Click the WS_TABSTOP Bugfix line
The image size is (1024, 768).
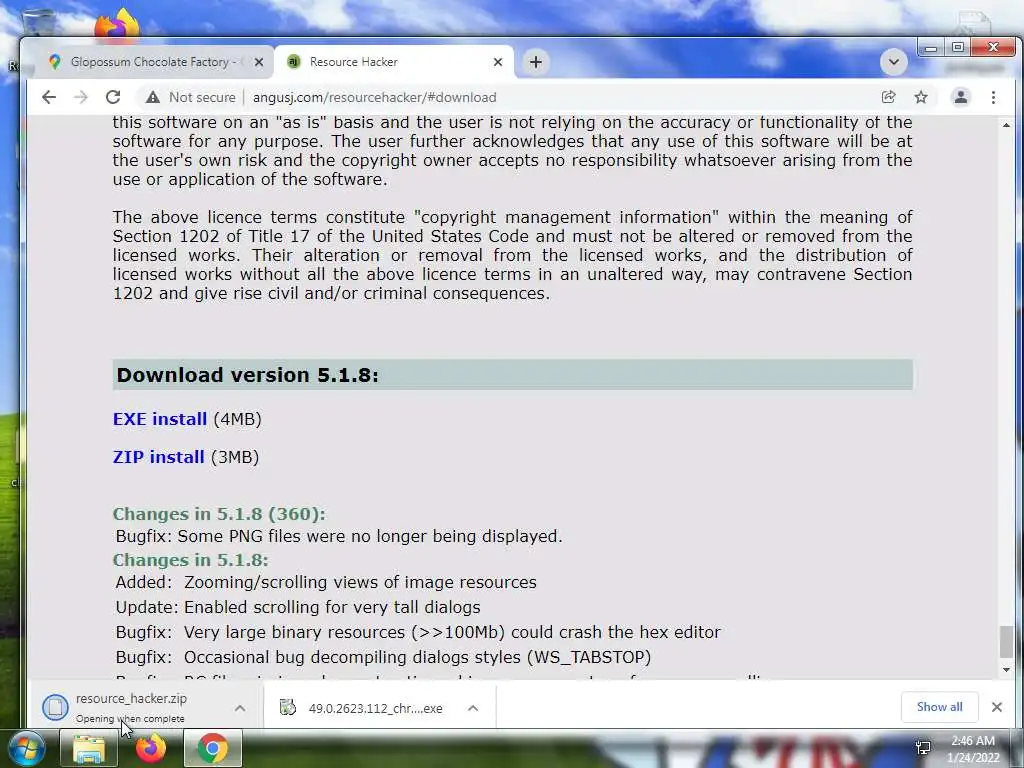pos(383,657)
